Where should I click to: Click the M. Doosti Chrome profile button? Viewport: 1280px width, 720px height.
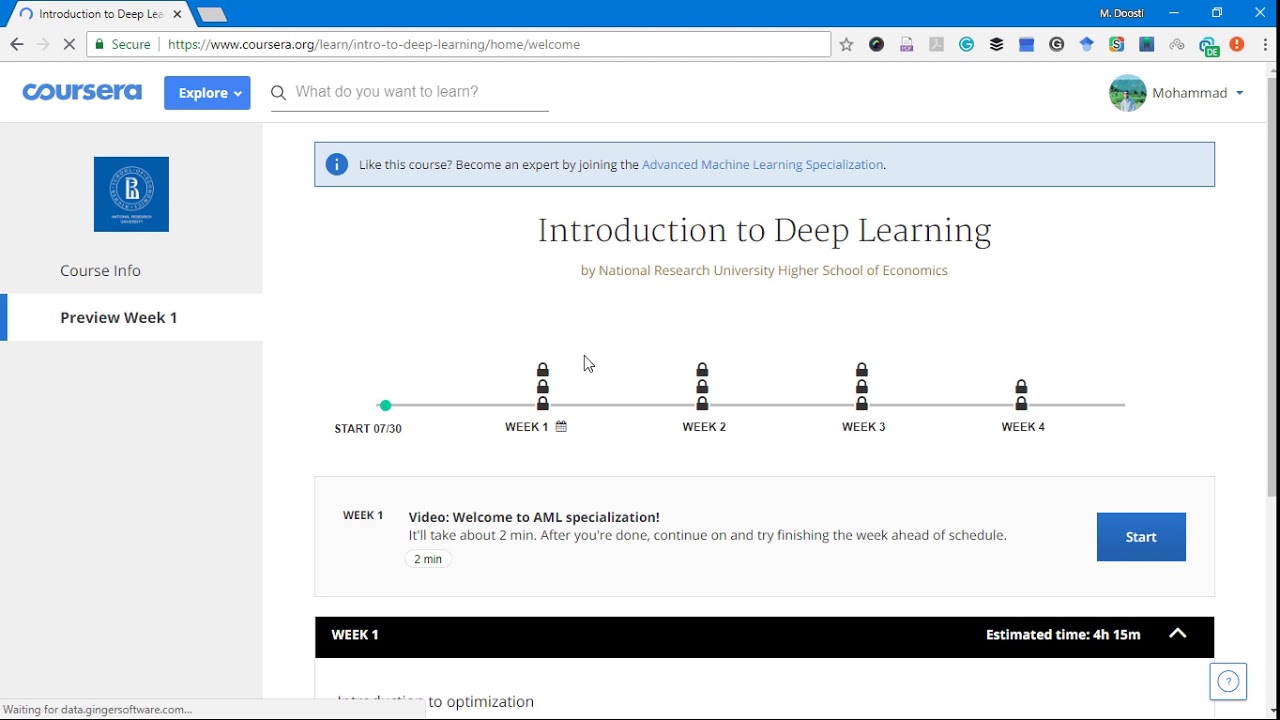tap(1121, 13)
